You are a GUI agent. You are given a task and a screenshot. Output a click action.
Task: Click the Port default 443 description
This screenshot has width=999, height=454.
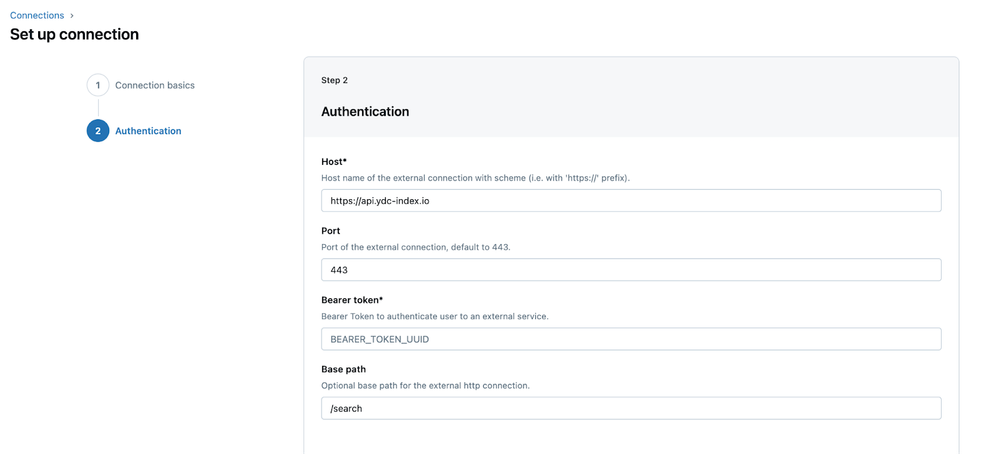click(415, 247)
